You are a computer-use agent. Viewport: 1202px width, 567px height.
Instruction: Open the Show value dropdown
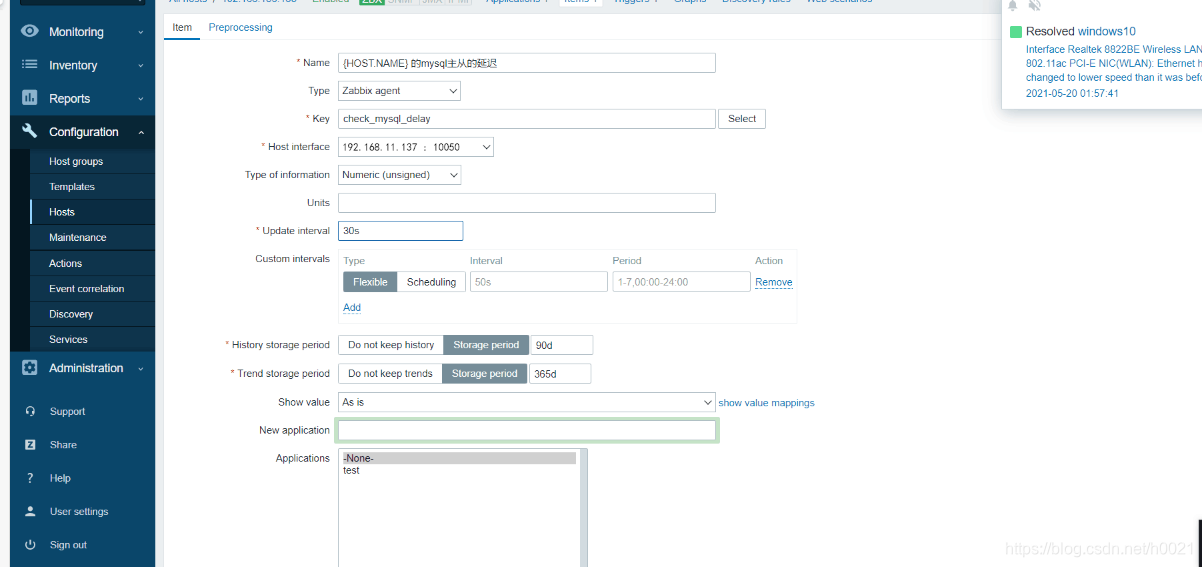[526, 402]
